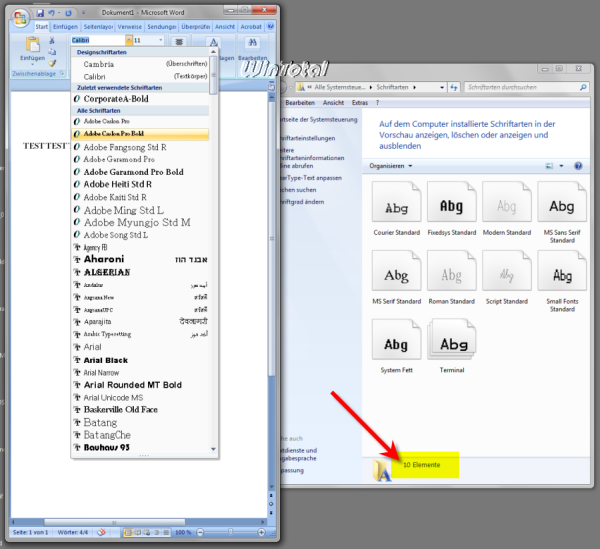The height and width of the screenshot is (549, 600).
Task: Cut the selection with the scissors icon
Action: tap(52, 40)
